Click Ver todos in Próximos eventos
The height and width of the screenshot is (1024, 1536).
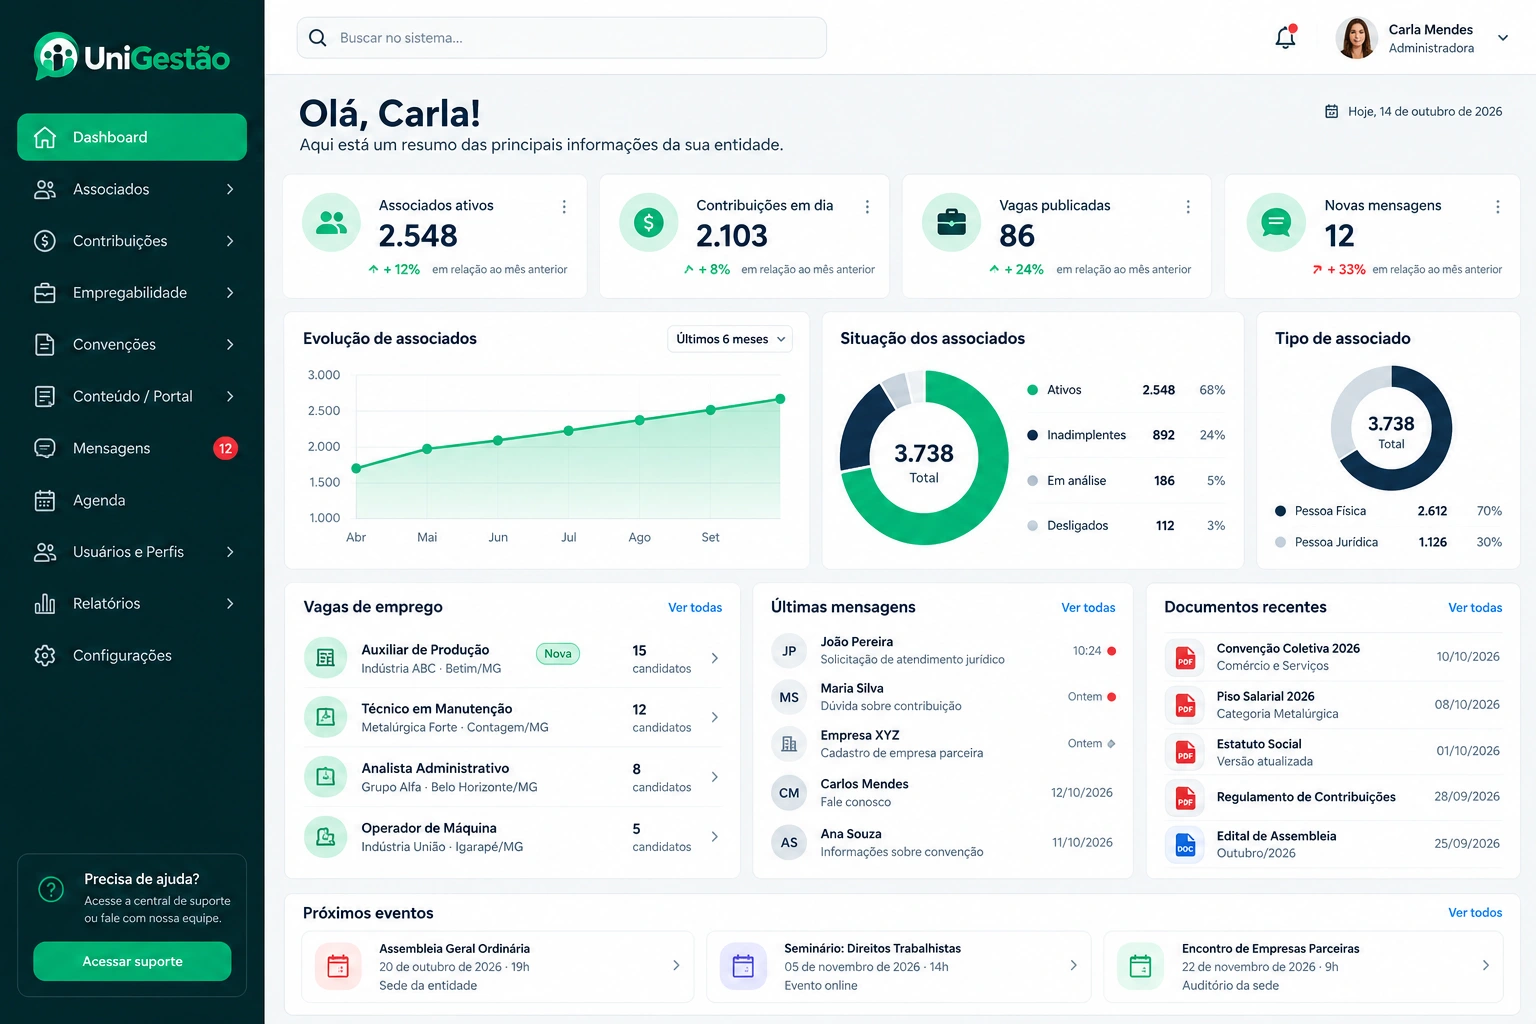[x=1475, y=912]
